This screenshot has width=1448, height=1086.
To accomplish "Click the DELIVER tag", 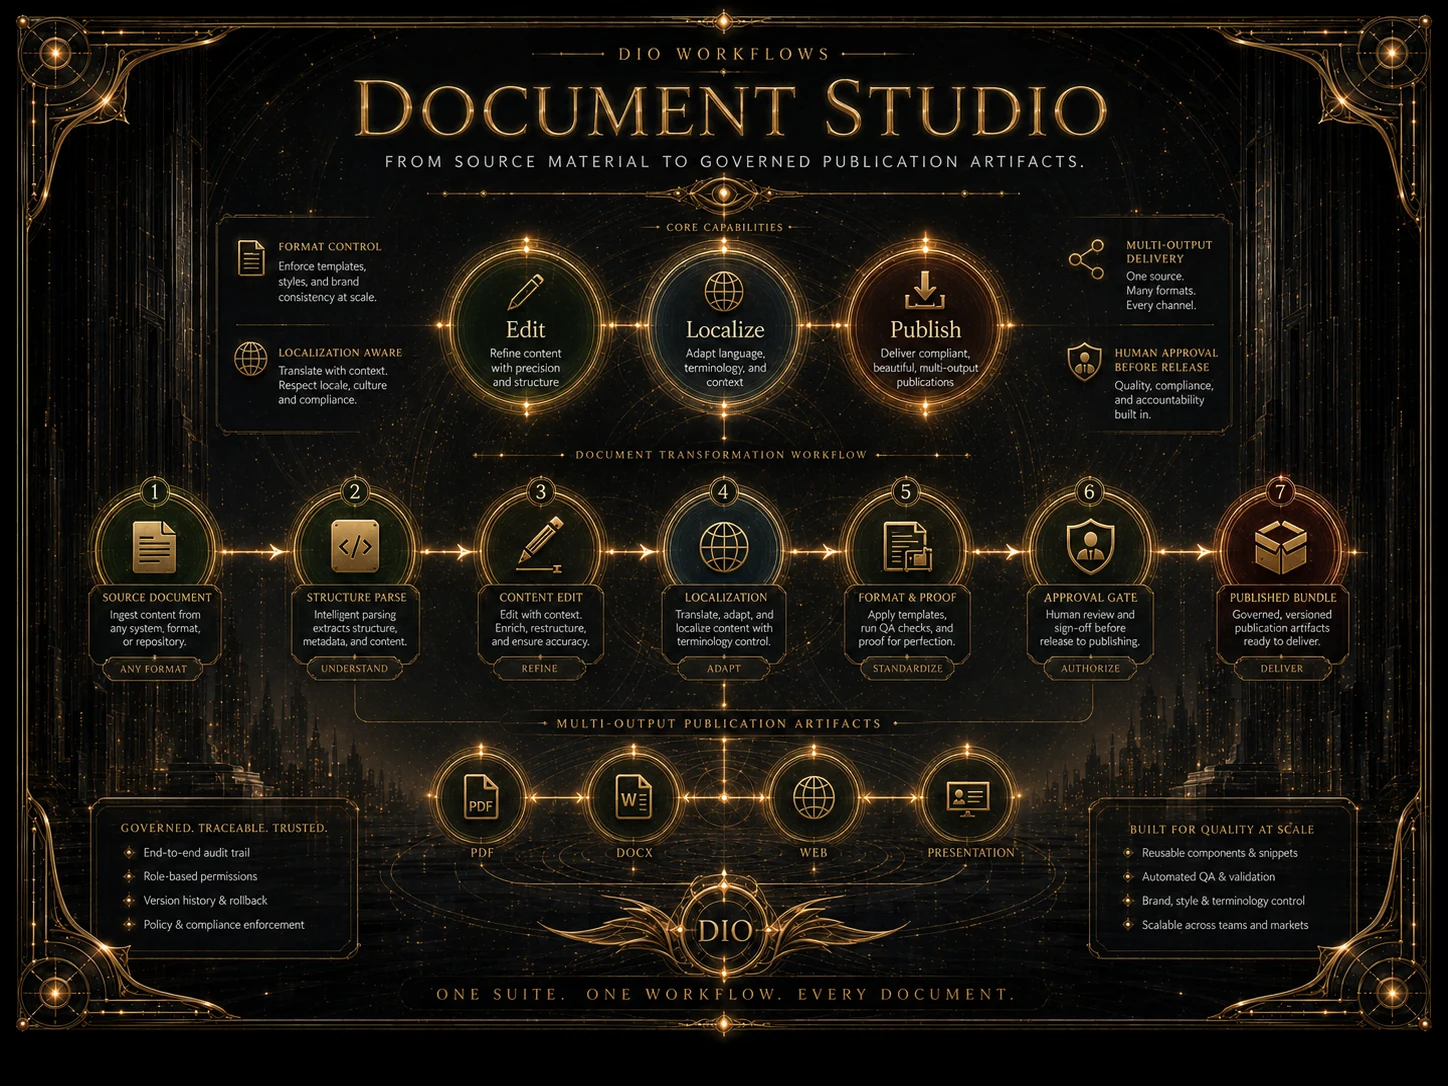I will click(1281, 669).
